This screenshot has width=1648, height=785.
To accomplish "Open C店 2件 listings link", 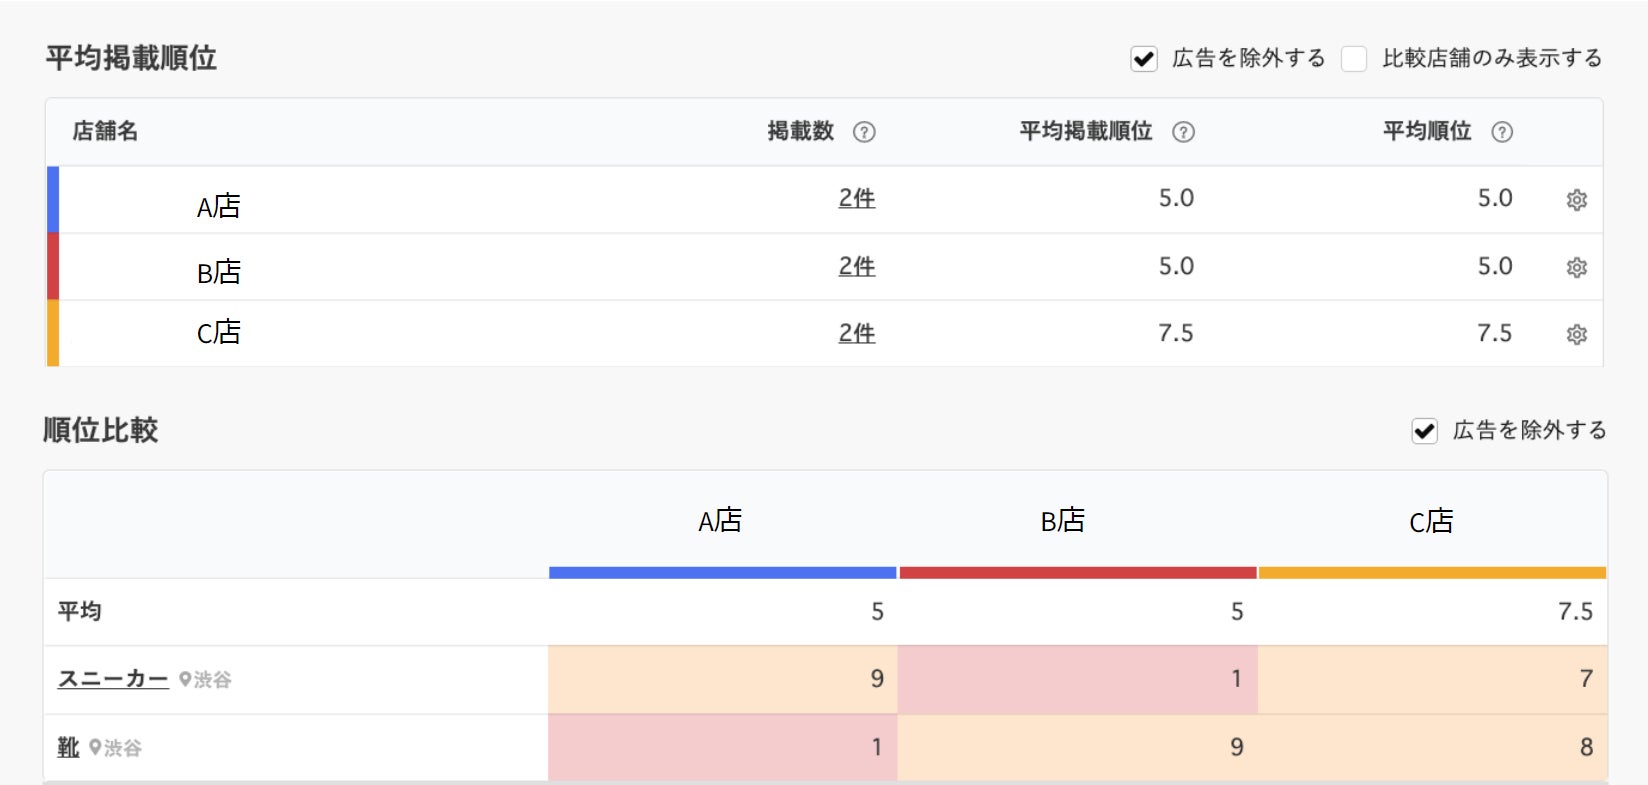I will [x=856, y=333].
